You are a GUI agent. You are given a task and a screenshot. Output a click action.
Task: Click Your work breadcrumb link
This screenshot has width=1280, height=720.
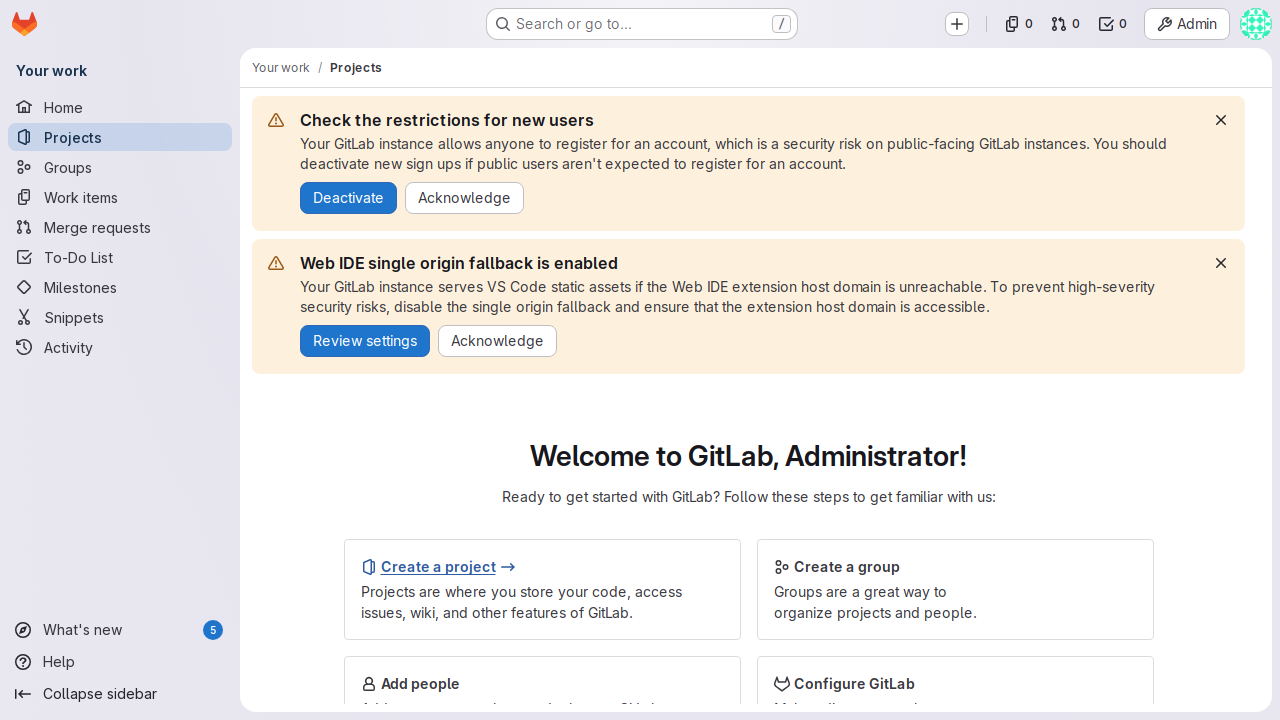[281, 68]
